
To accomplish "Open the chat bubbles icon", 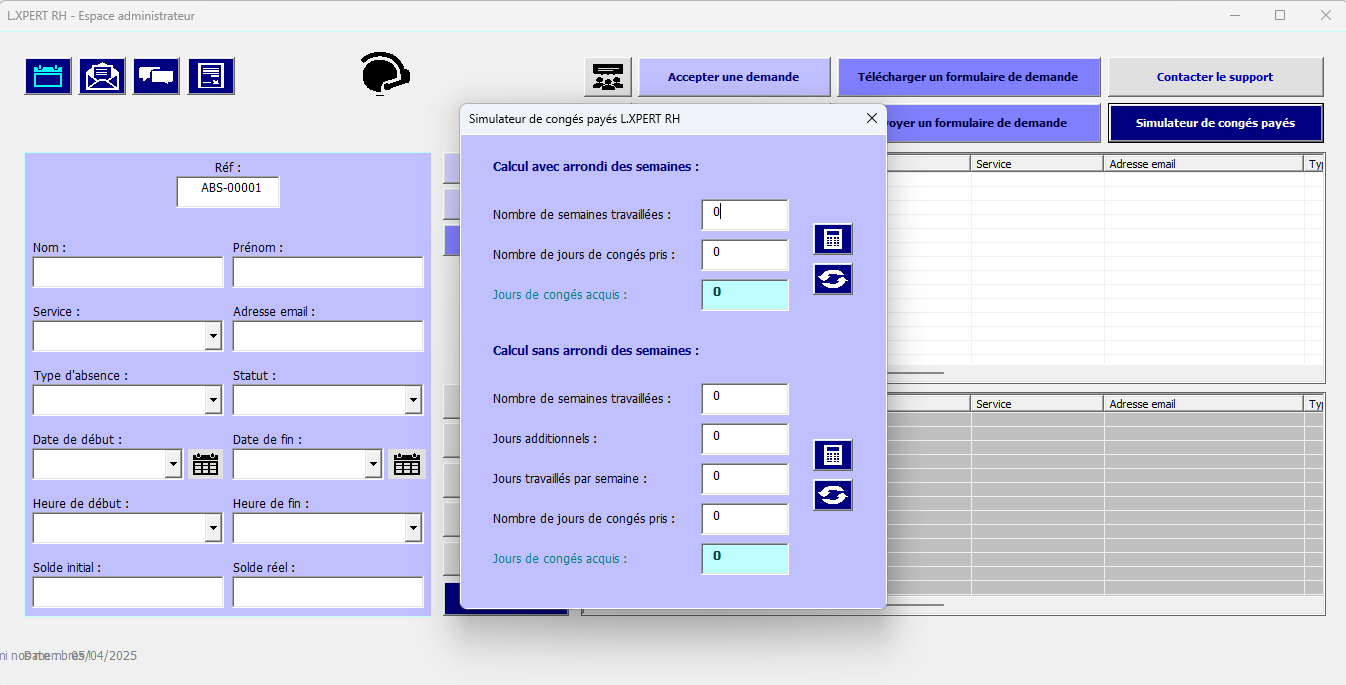I will point(156,76).
